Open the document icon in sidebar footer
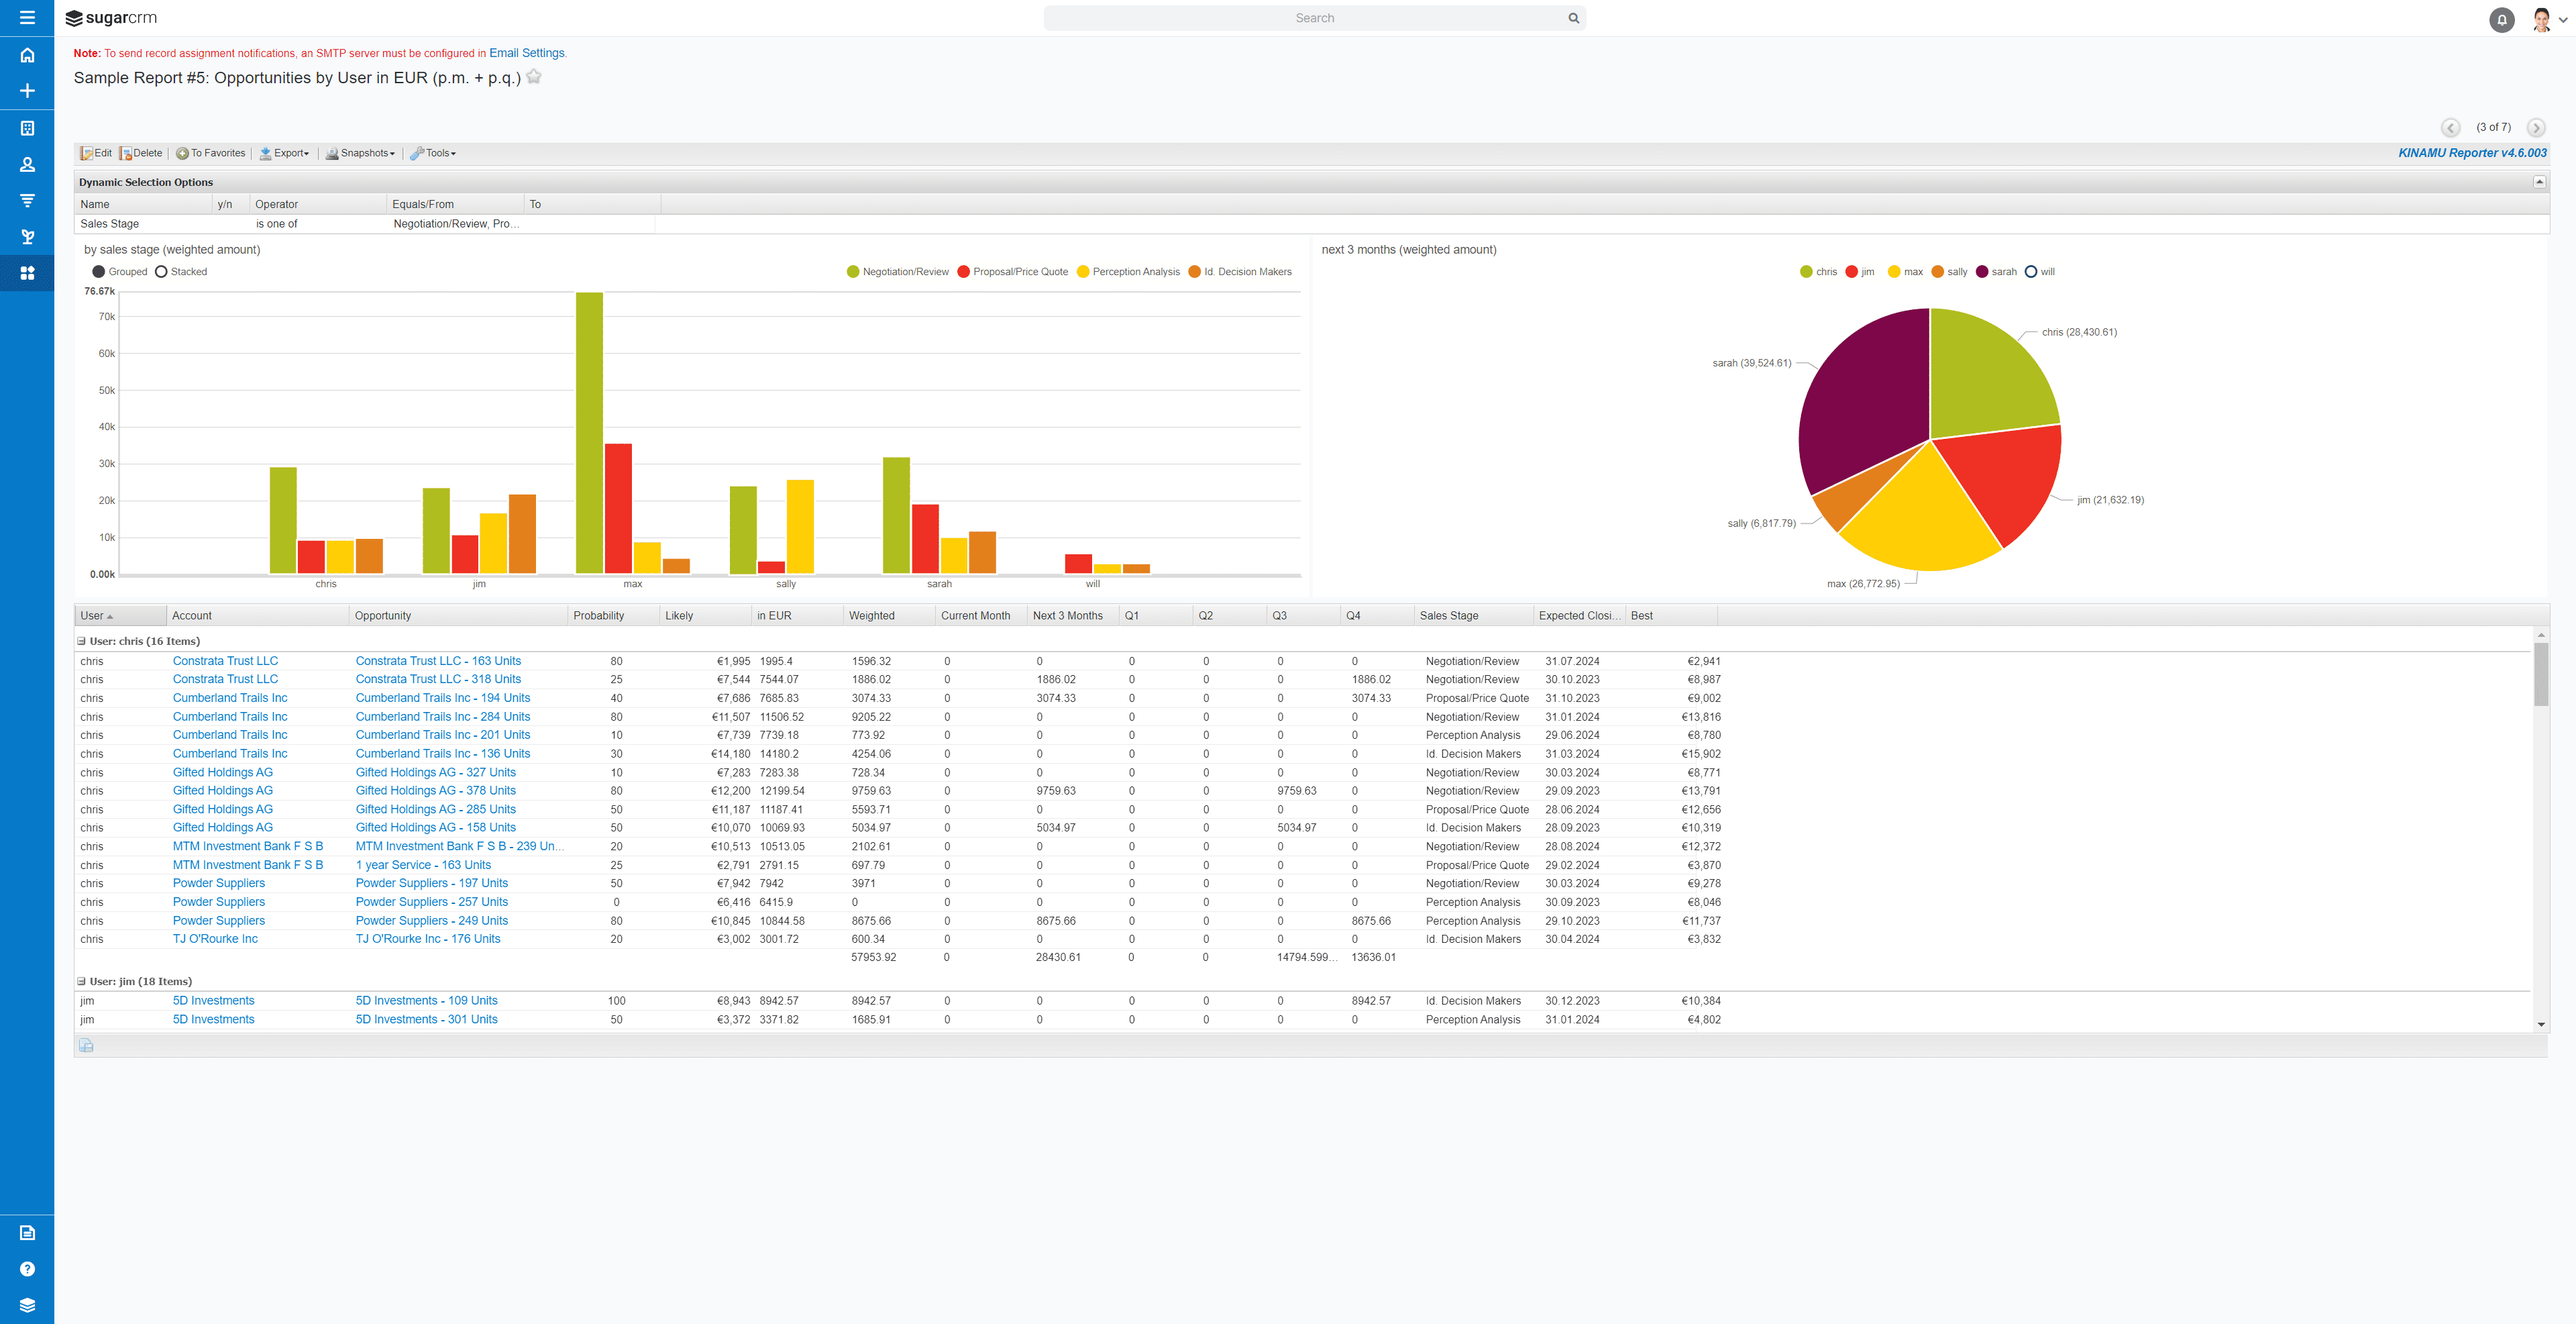Image resolution: width=2576 pixels, height=1324 pixels. pos(27,1232)
